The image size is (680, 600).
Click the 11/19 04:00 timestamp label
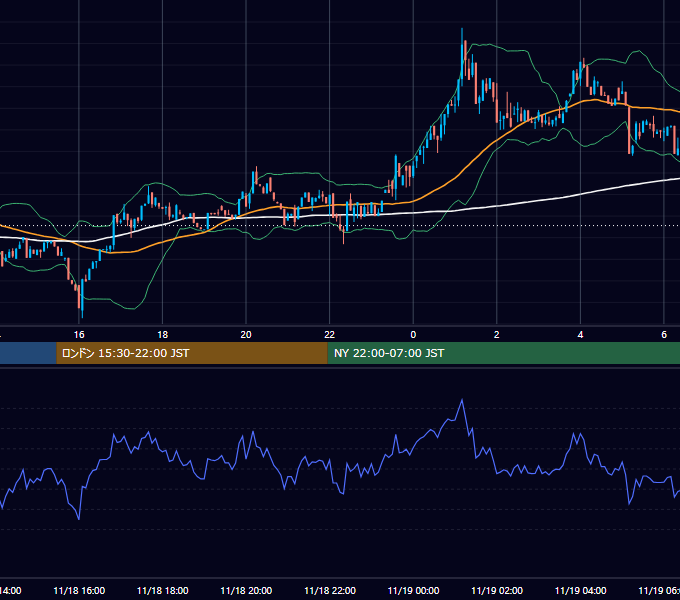pos(581,591)
